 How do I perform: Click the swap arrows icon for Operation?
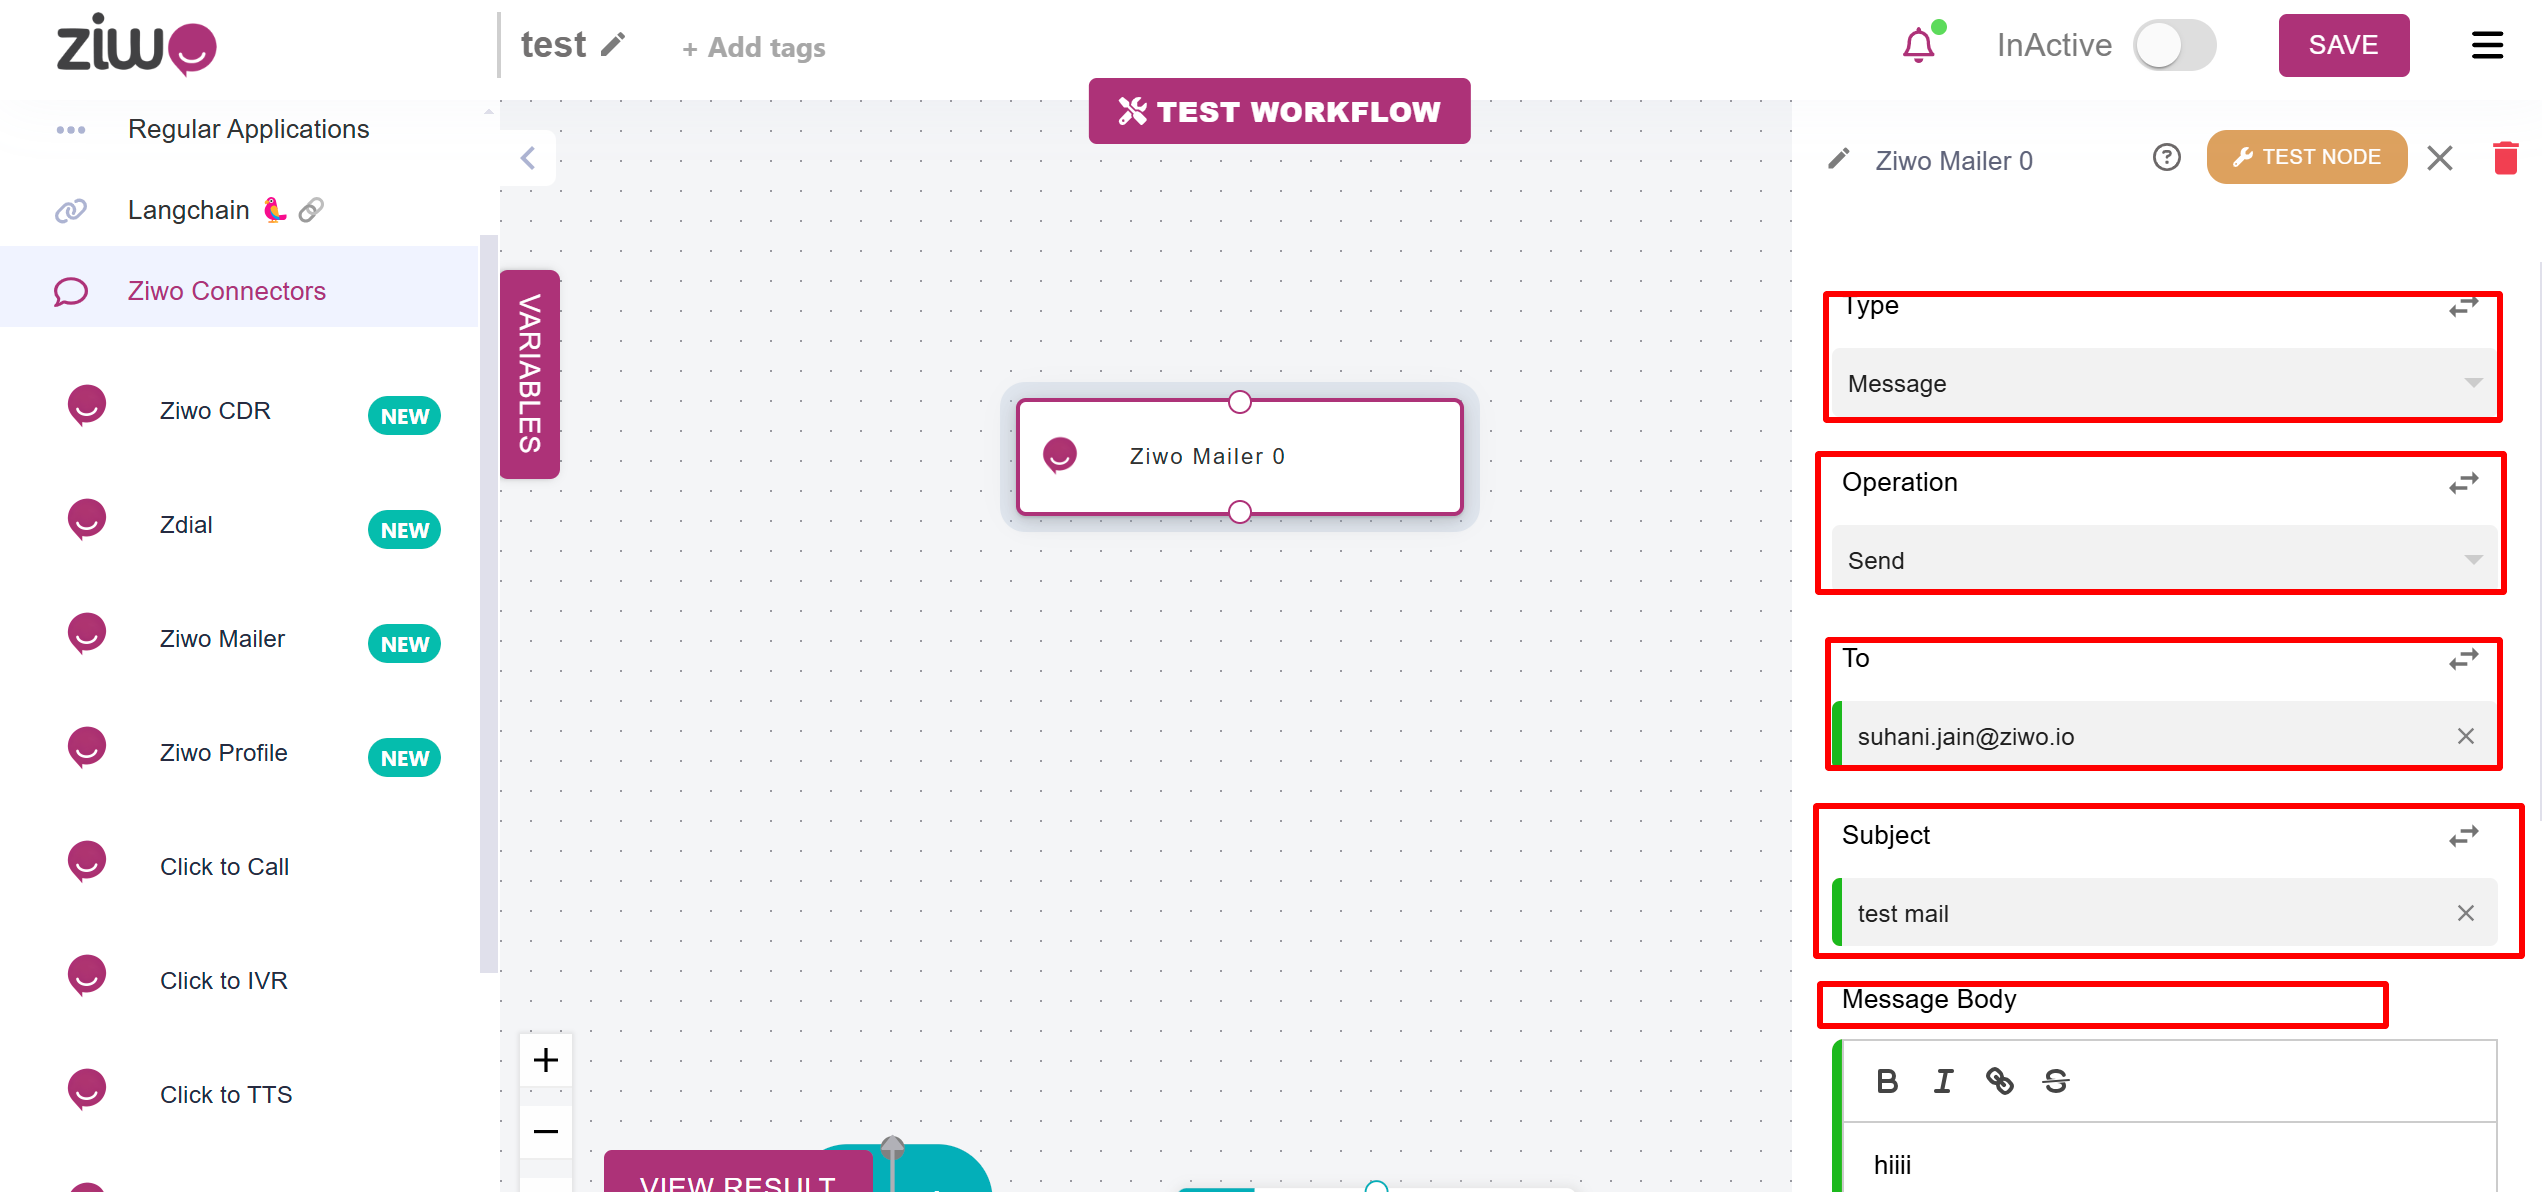[x=2463, y=484]
